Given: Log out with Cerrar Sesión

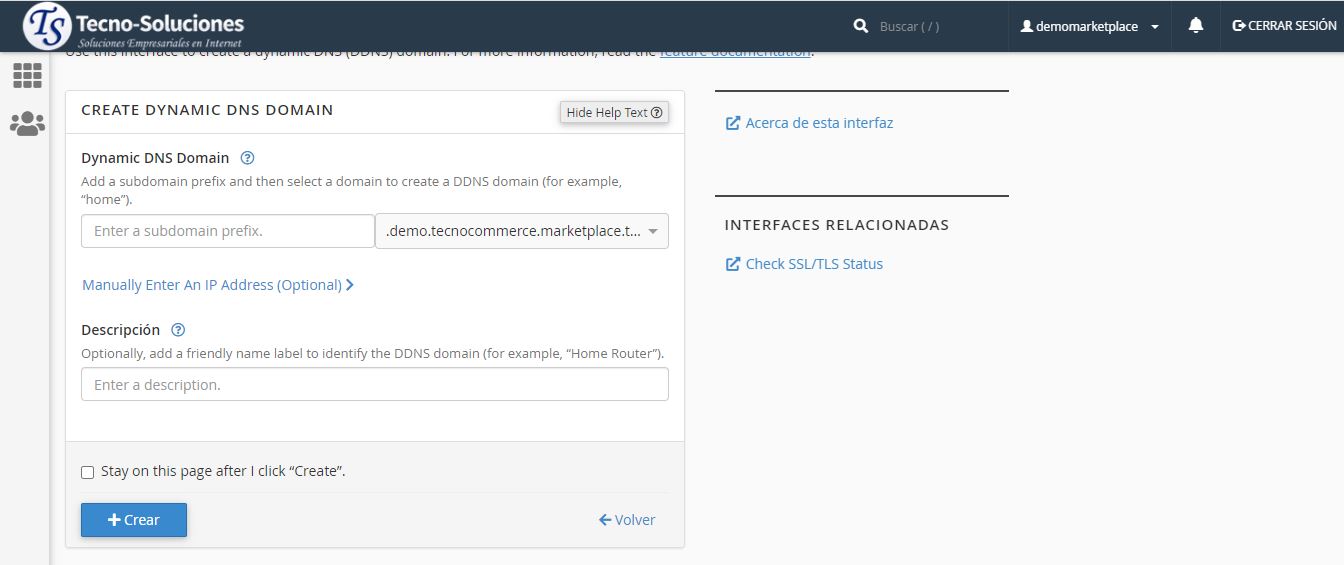Looking at the screenshot, I should click(1284, 27).
